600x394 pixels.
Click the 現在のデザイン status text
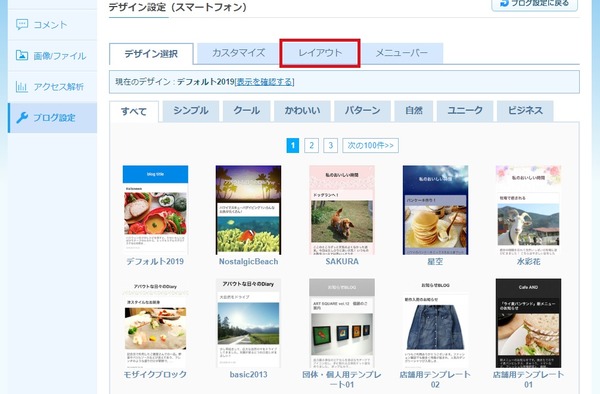coord(175,82)
